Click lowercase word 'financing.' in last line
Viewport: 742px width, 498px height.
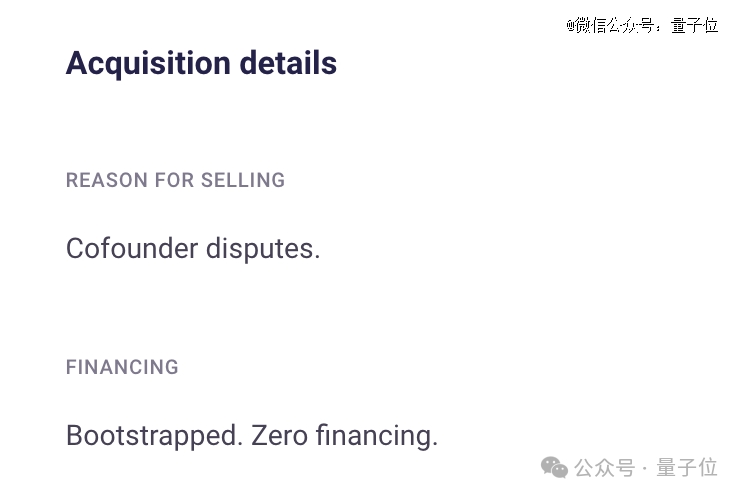coord(377,436)
